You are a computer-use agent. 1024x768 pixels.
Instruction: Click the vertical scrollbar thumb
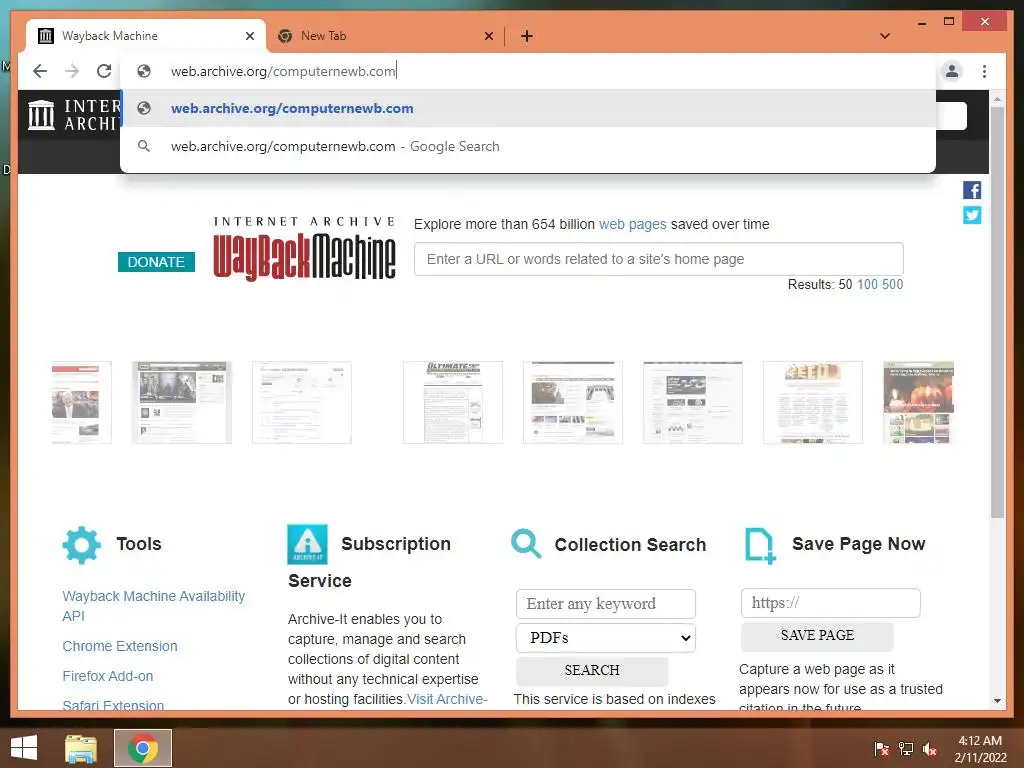(x=997, y=312)
